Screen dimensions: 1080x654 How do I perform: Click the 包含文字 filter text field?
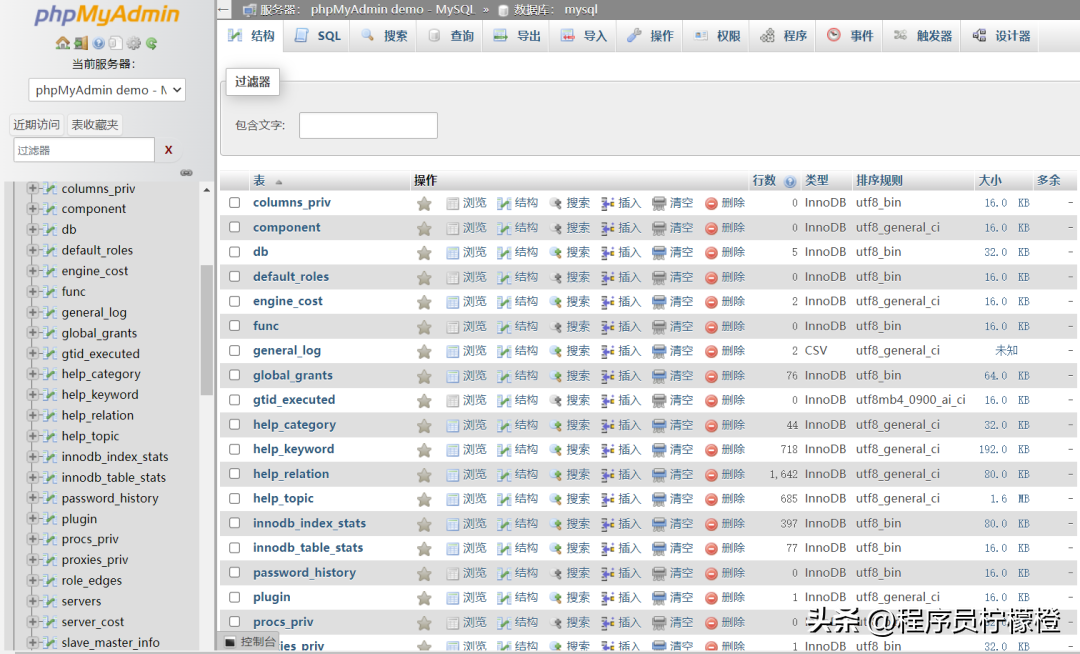[x=368, y=125]
